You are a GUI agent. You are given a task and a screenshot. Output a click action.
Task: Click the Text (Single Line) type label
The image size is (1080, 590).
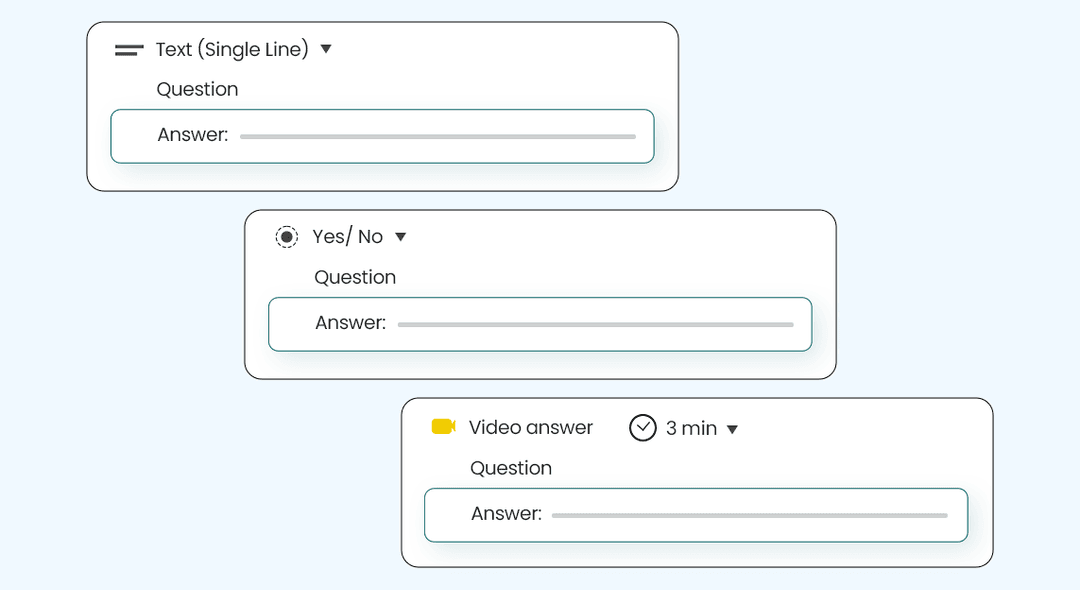pyautogui.click(x=232, y=50)
